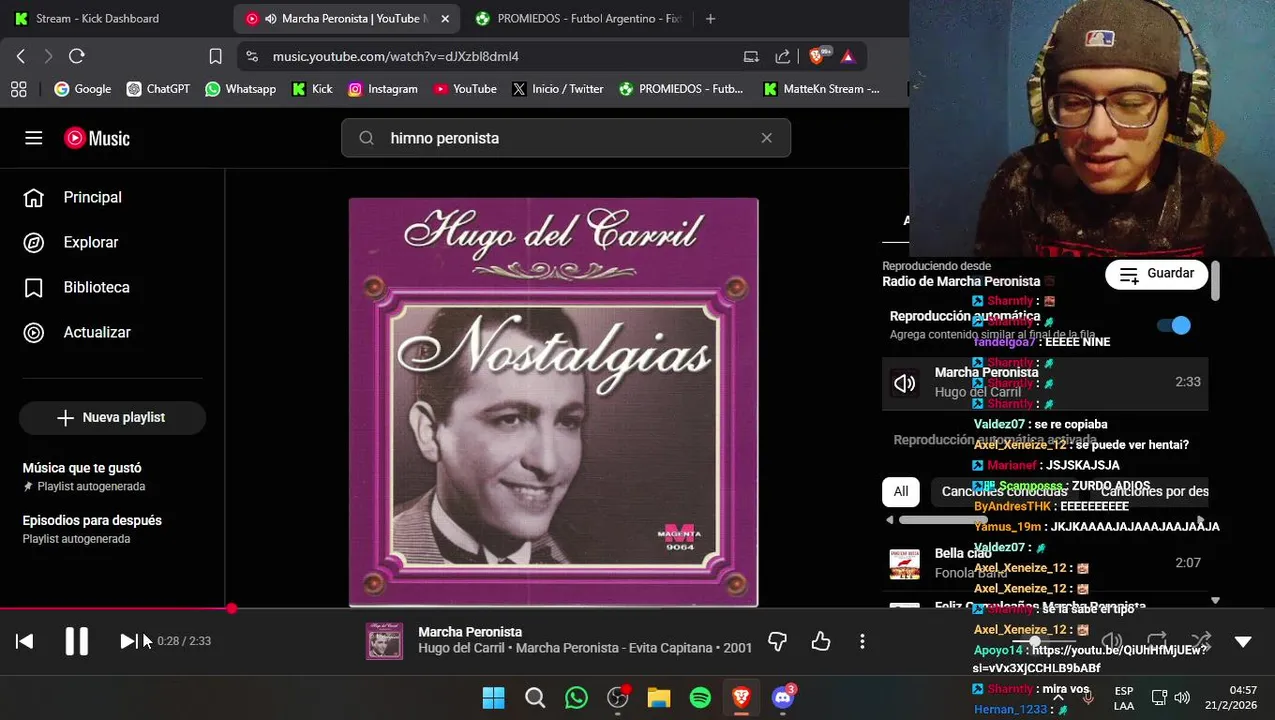This screenshot has width=1275, height=720.
Task: Click the magnifier icon in search box
Action: tap(366, 138)
